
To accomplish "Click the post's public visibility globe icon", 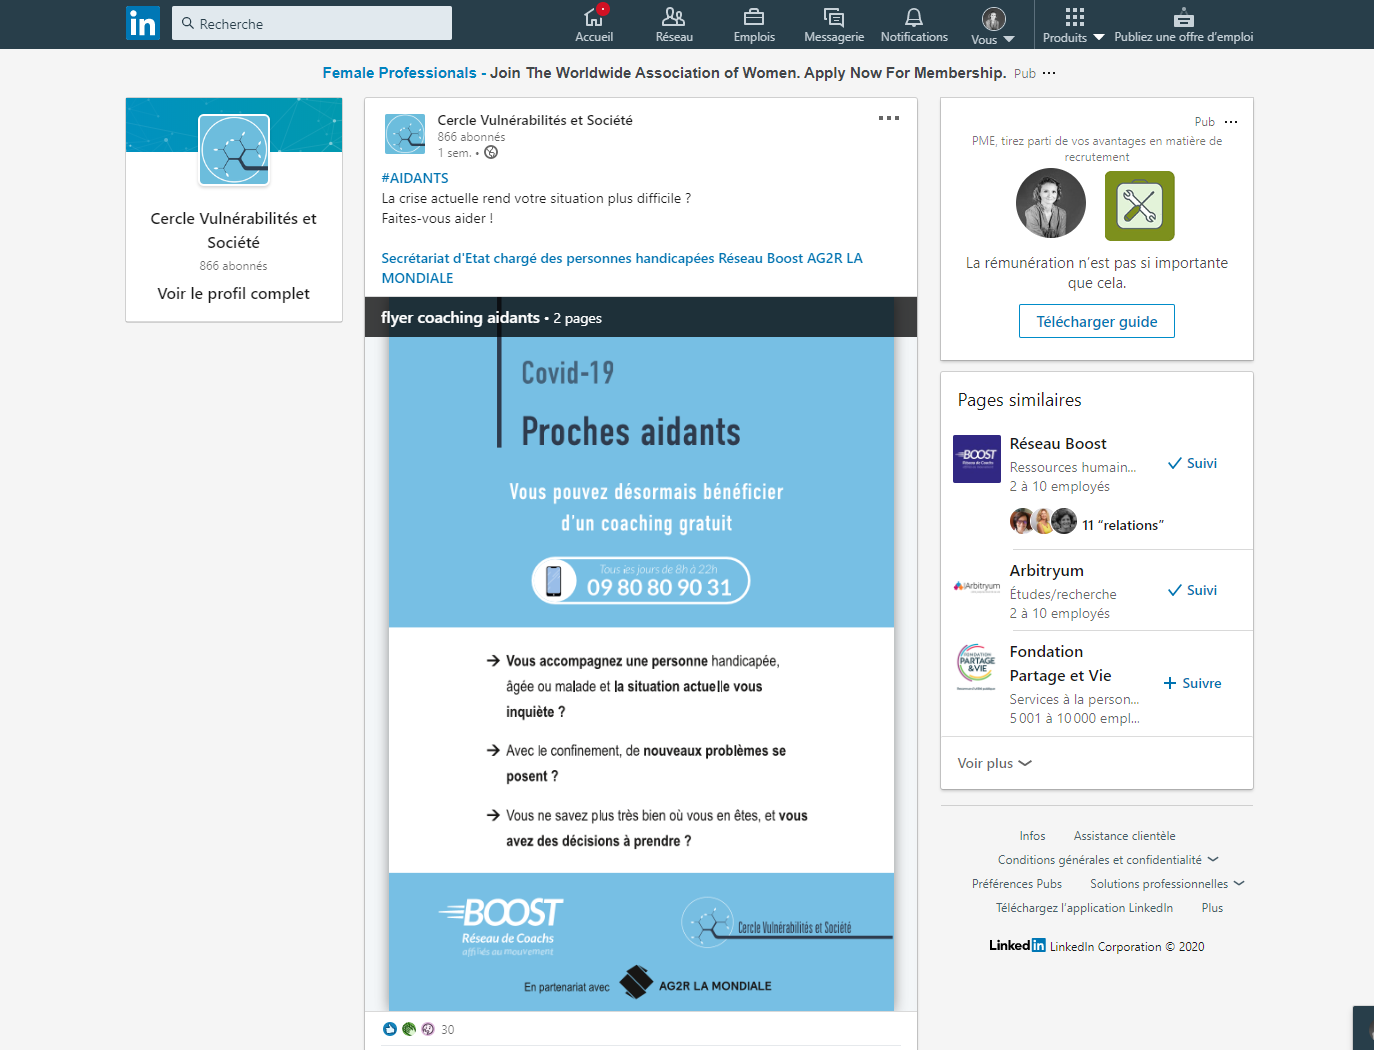I will 491,153.
